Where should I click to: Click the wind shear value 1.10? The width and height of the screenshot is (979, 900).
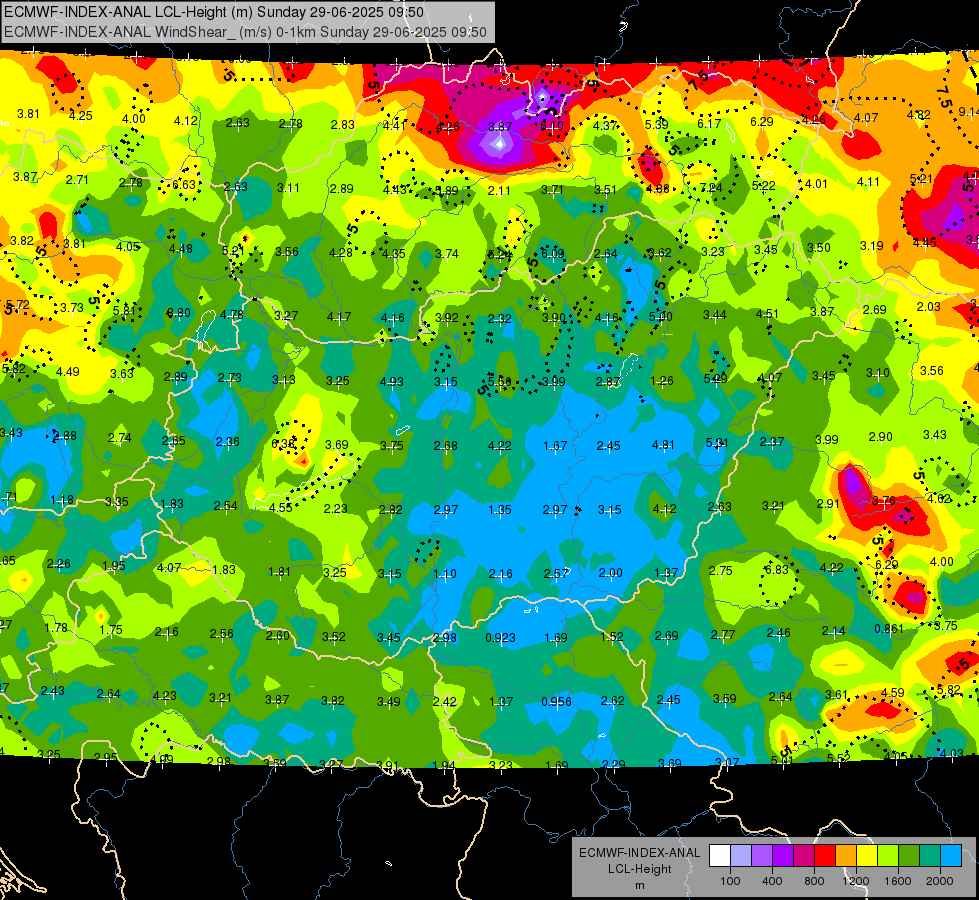pos(445,573)
